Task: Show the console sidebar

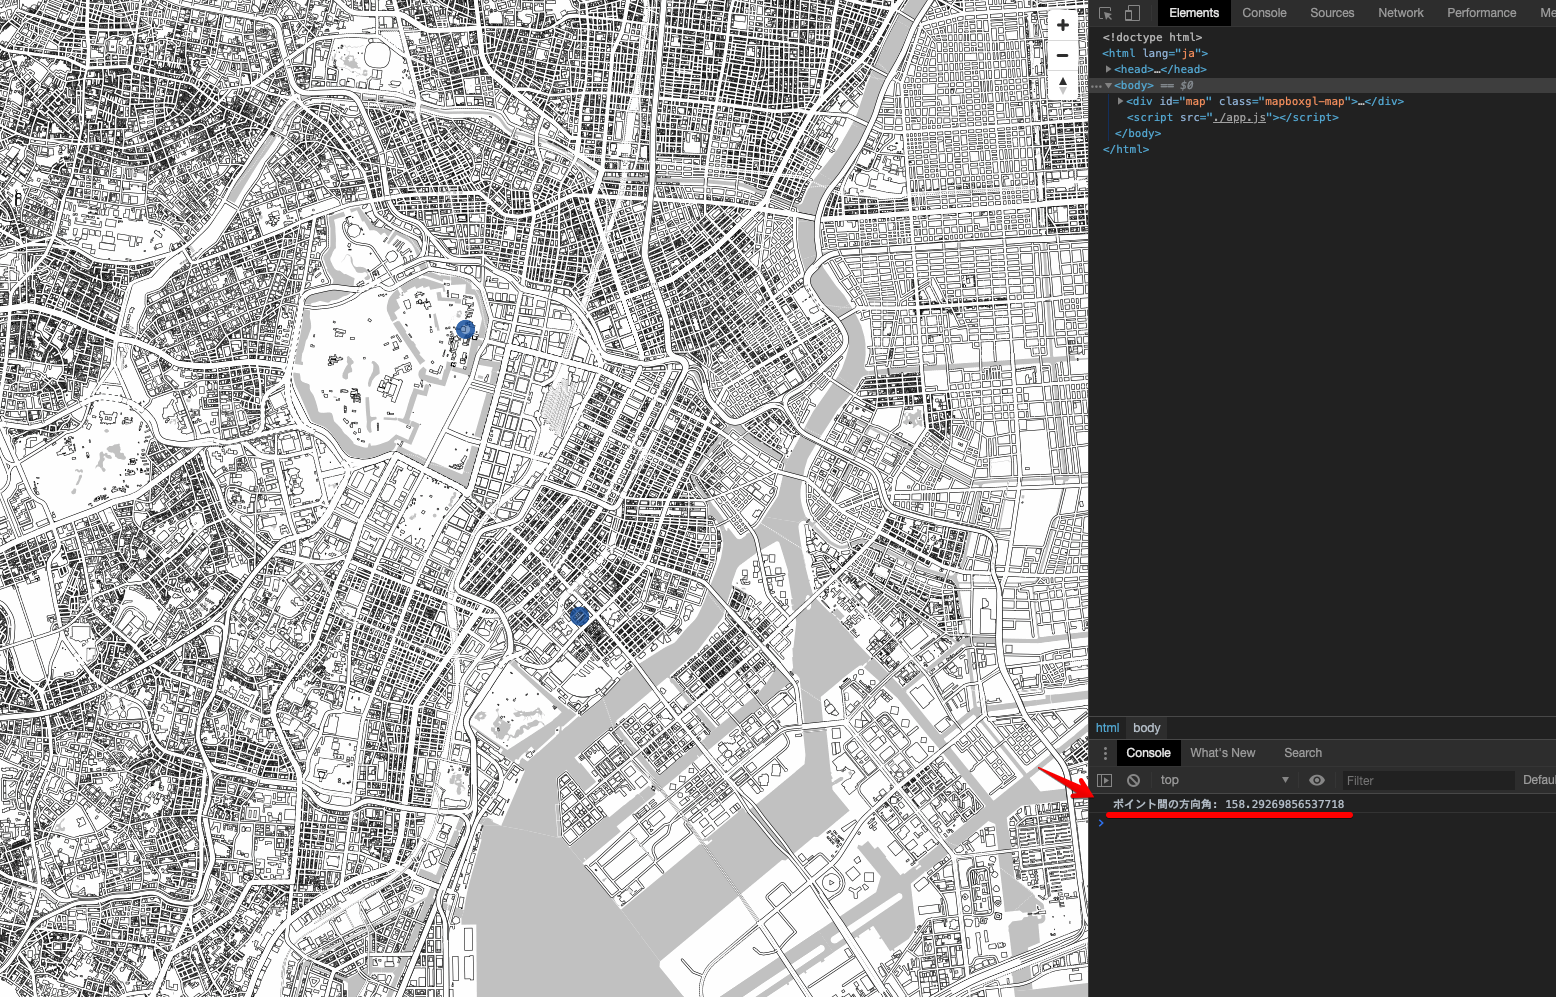Action: click(x=1105, y=780)
